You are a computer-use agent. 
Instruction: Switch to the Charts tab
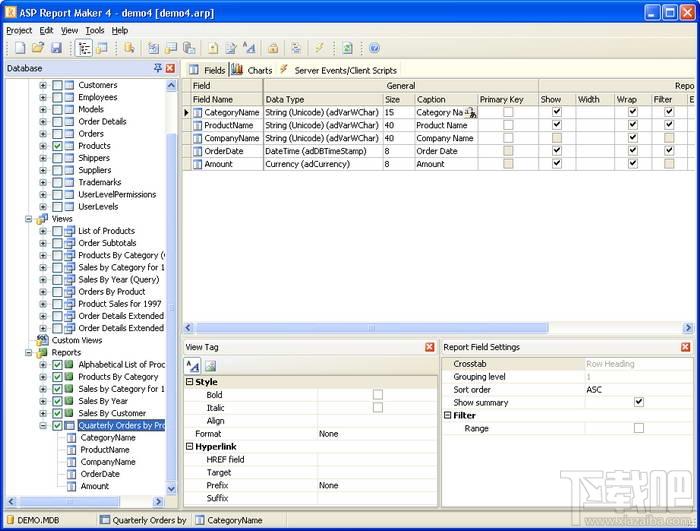[x=252, y=70]
